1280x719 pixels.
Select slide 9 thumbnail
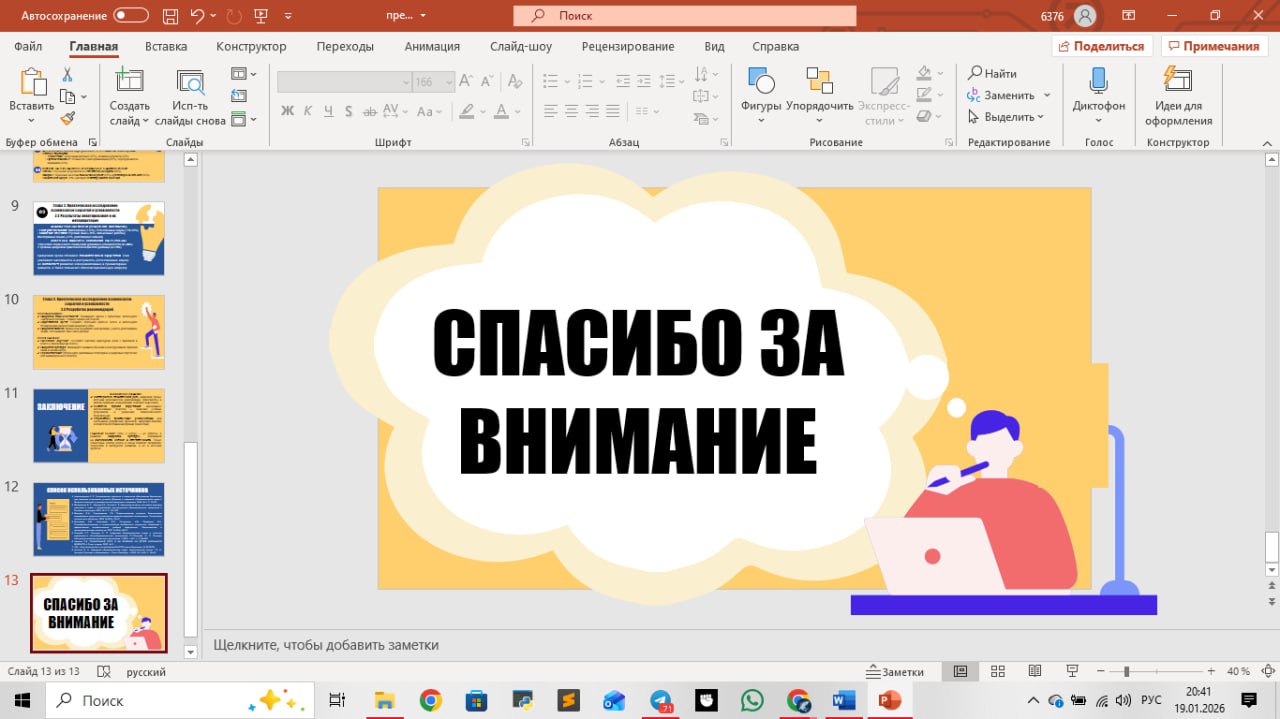click(99, 238)
